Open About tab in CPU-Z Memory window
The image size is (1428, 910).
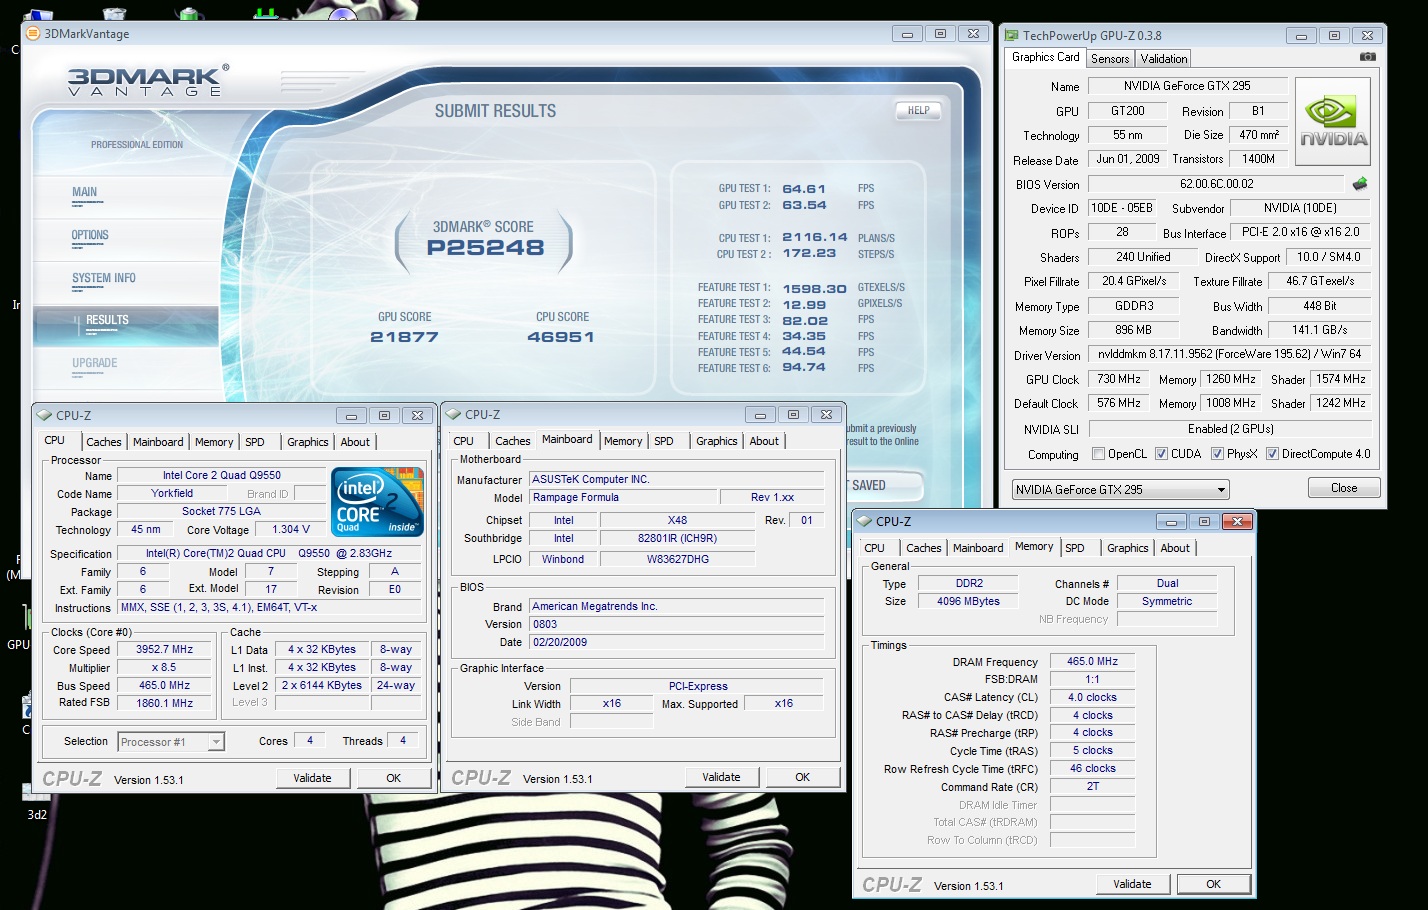tap(1175, 548)
